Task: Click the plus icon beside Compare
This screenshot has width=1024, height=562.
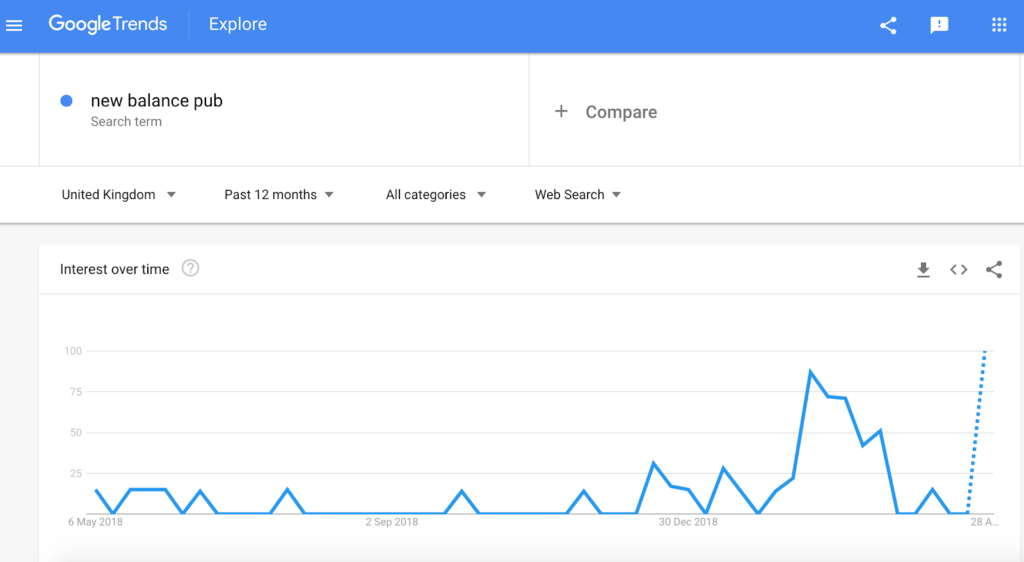Action: pos(561,112)
